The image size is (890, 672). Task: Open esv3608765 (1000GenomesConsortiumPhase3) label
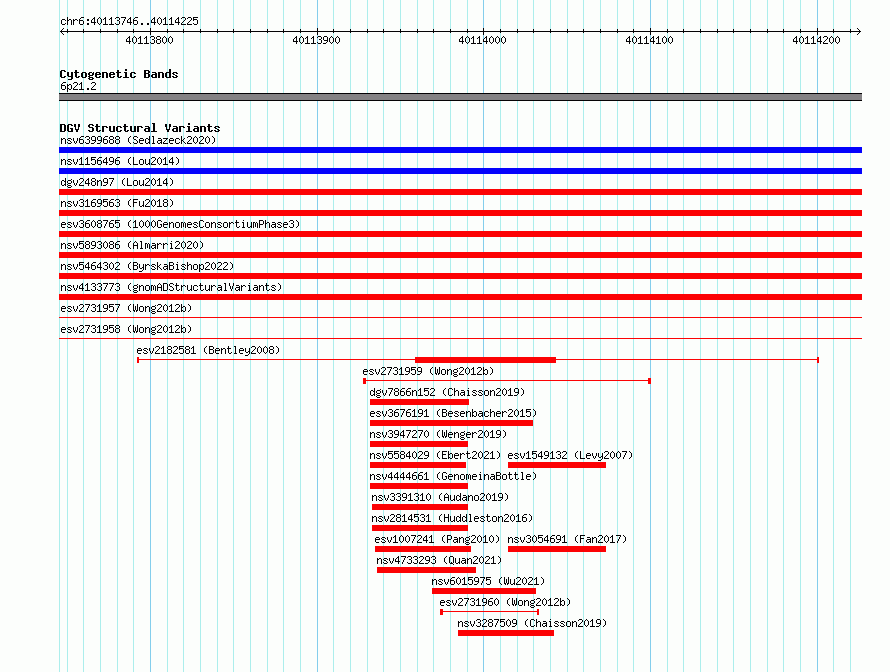click(x=180, y=224)
